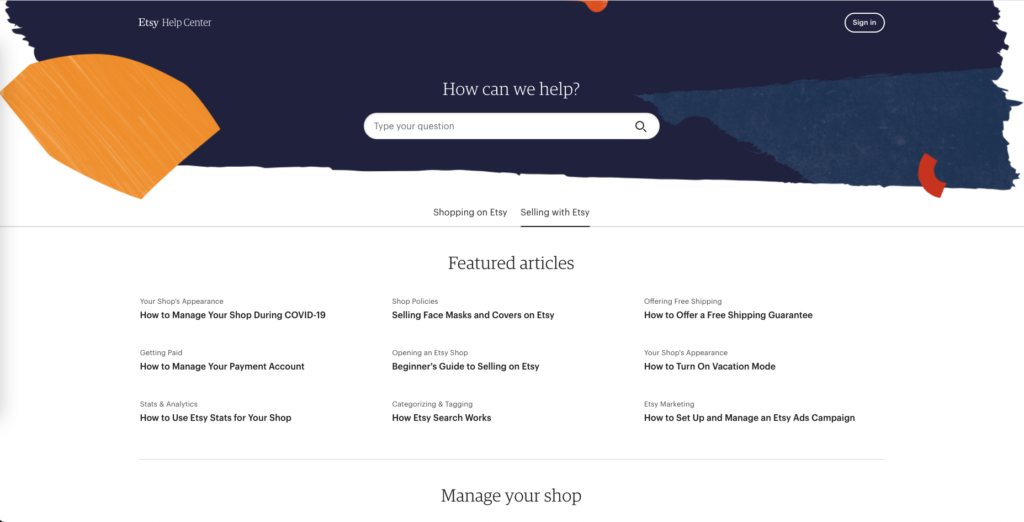Click the Shop Policies category label

pyautogui.click(x=415, y=301)
